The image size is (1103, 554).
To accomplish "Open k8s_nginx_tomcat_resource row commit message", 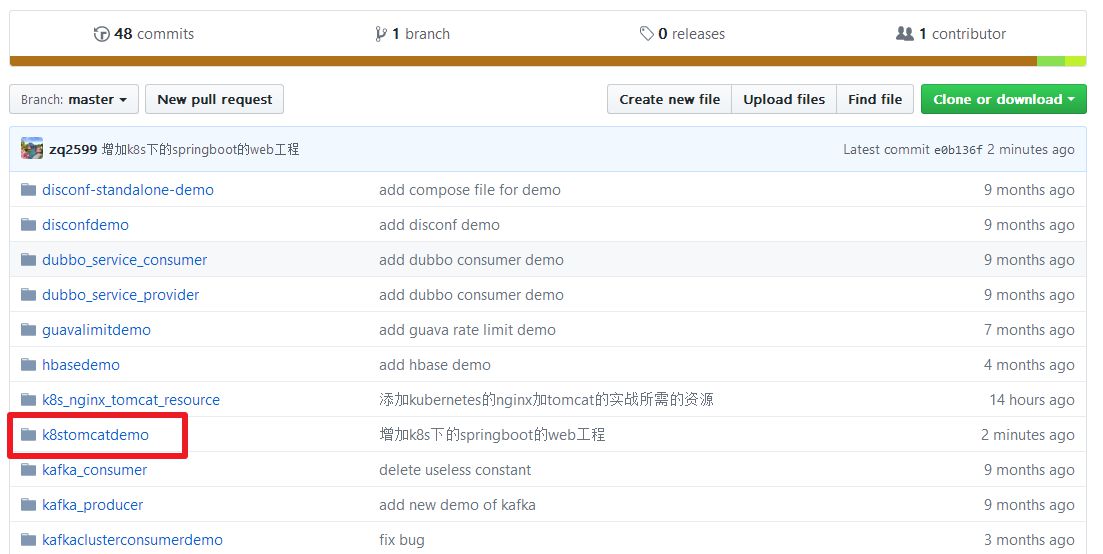I will [x=547, y=400].
